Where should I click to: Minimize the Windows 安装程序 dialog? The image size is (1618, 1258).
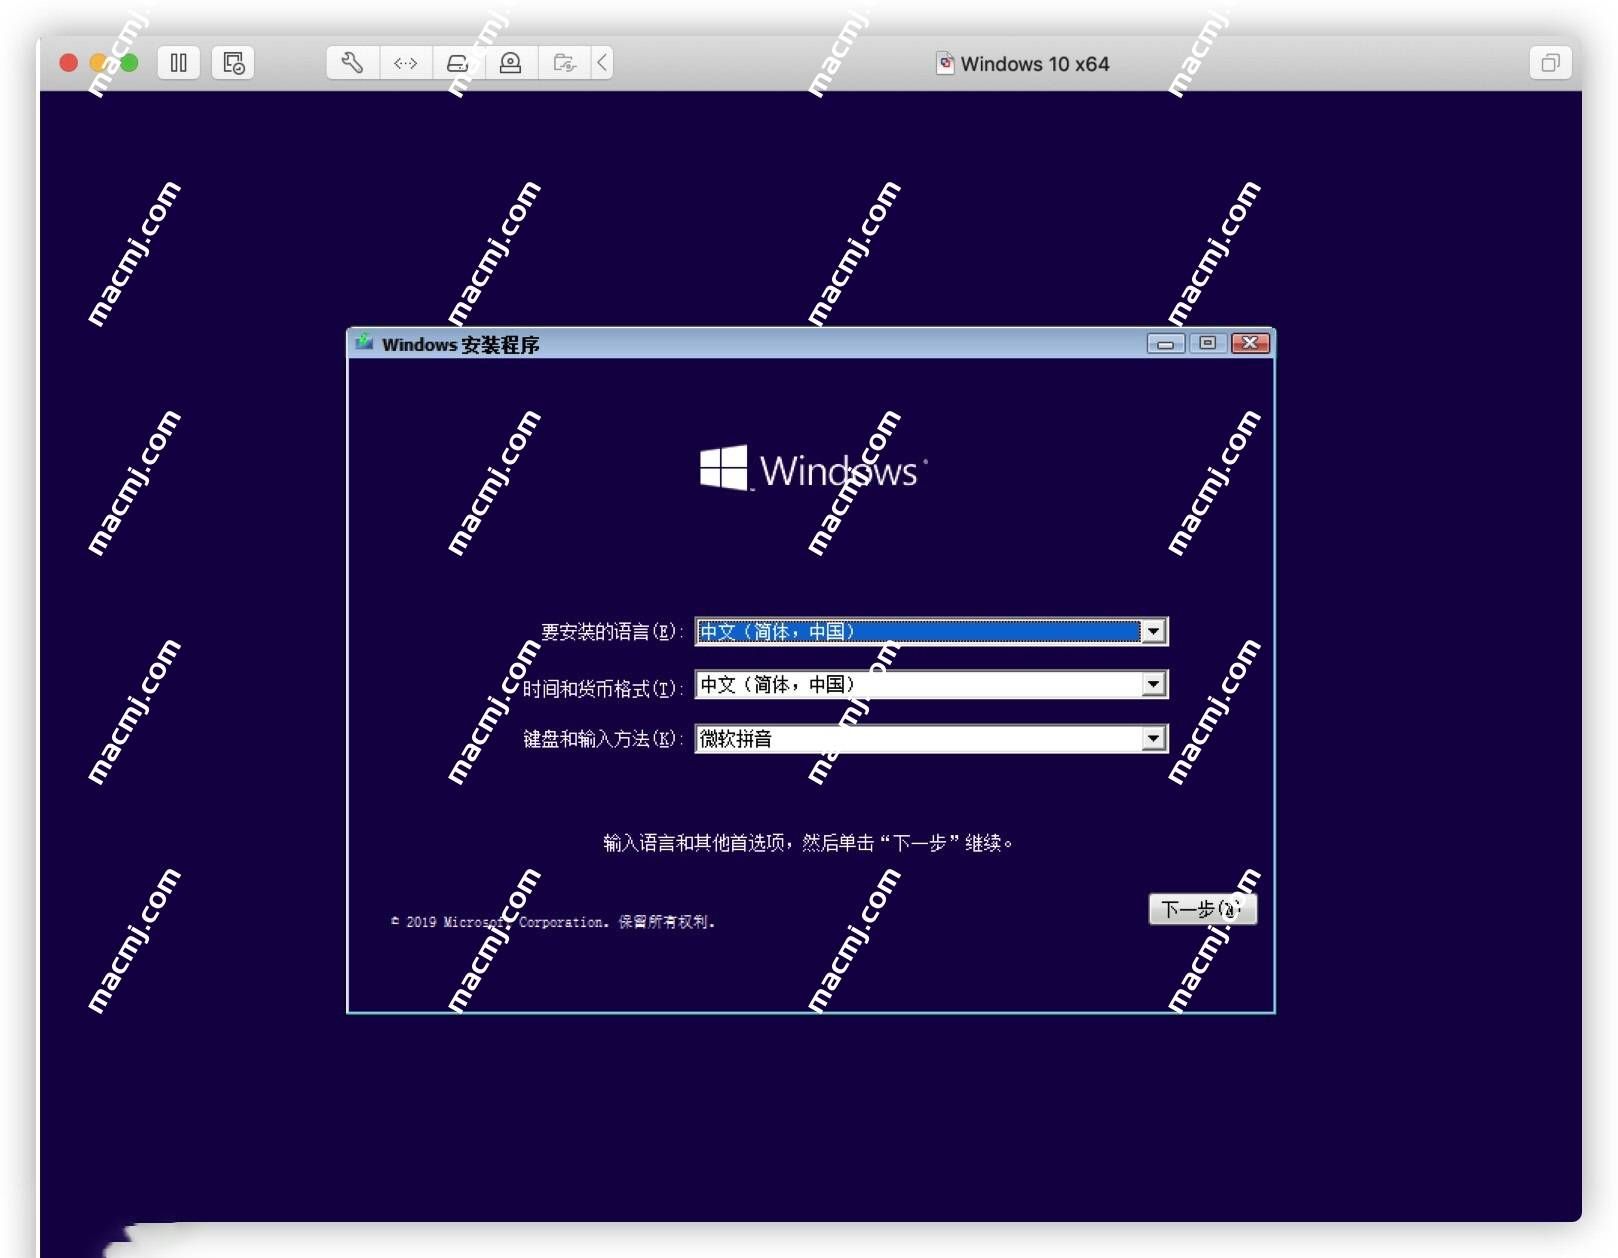(1166, 343)
